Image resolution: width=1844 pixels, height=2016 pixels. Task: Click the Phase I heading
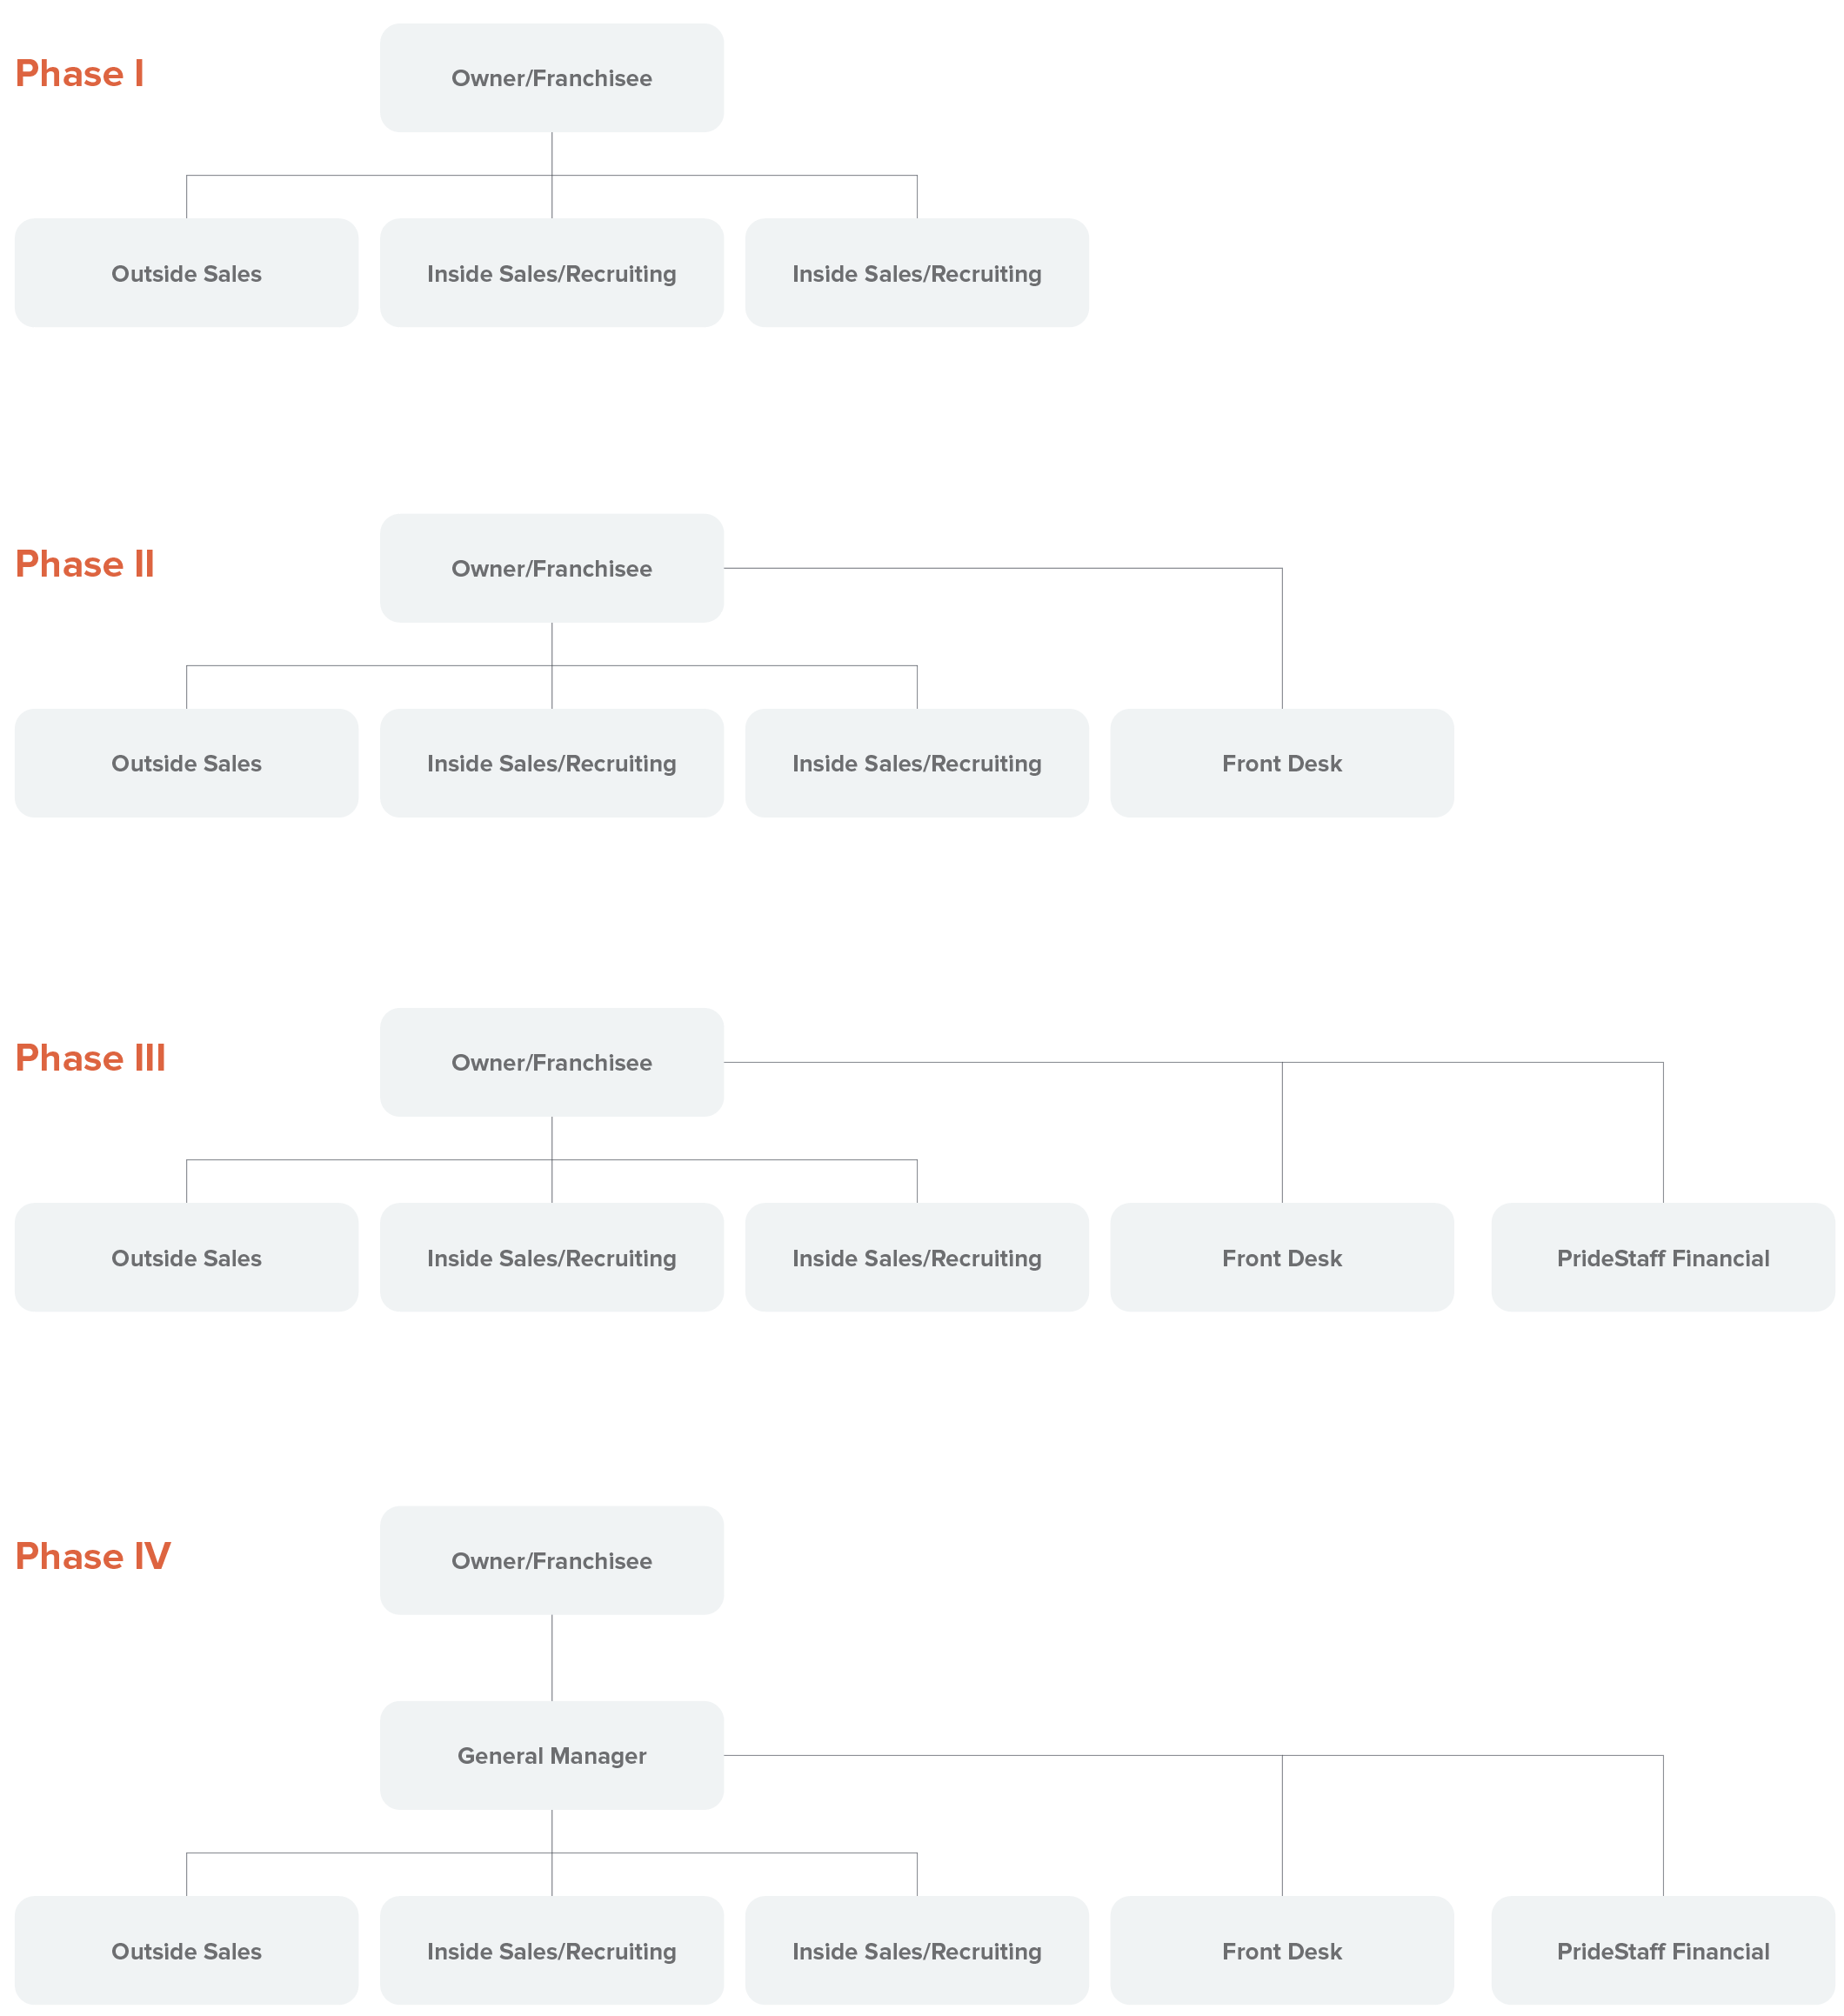click(80, 74)
